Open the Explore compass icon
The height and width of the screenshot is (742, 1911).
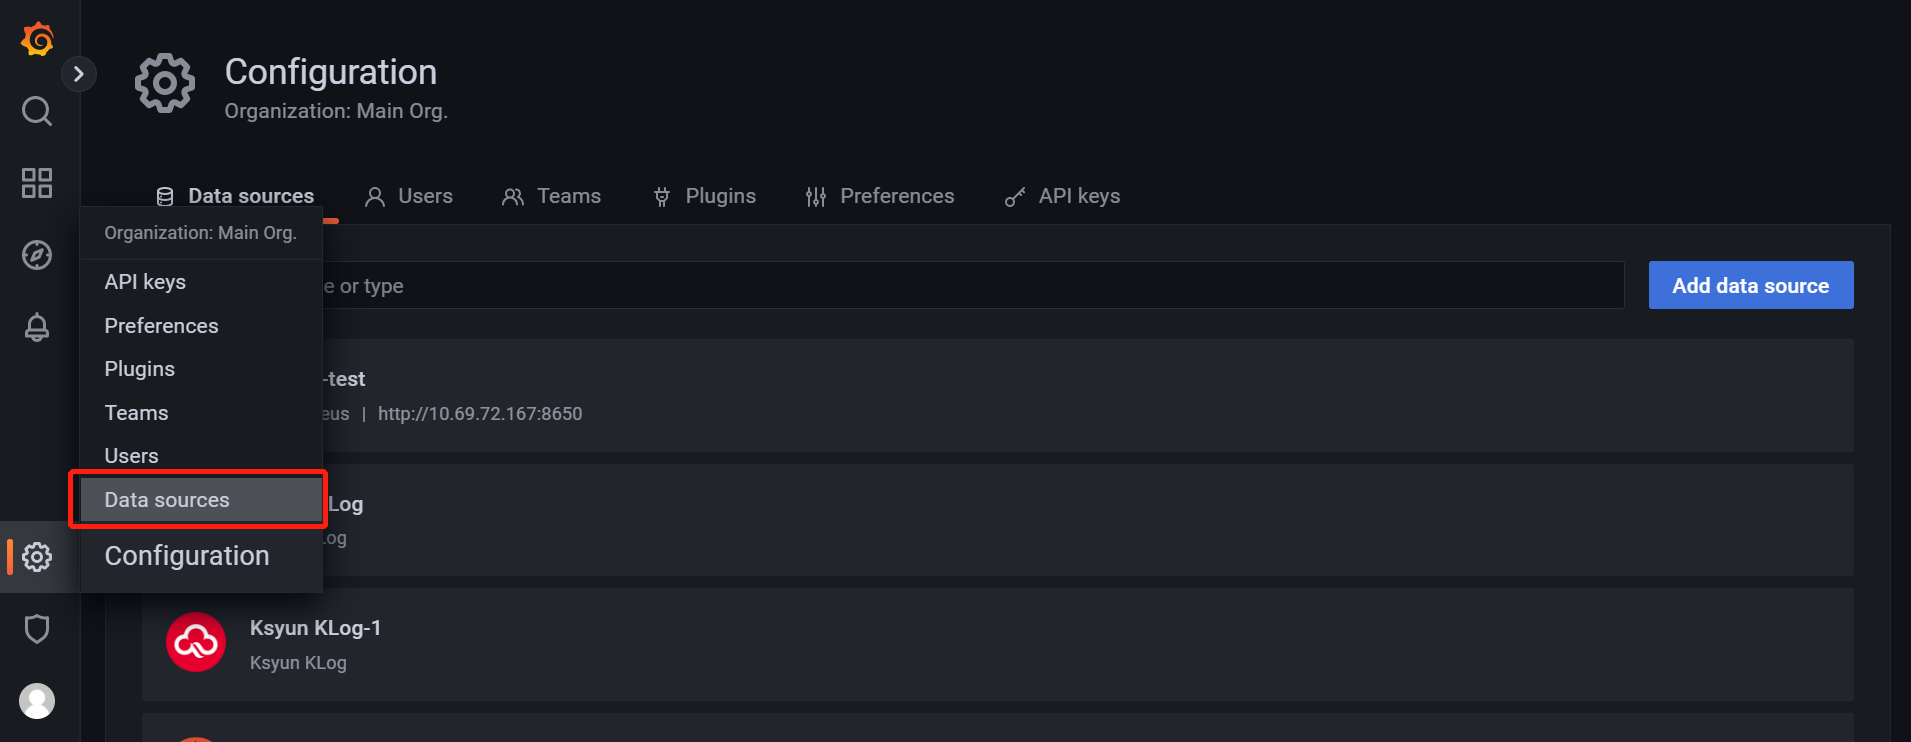point(37,255)
